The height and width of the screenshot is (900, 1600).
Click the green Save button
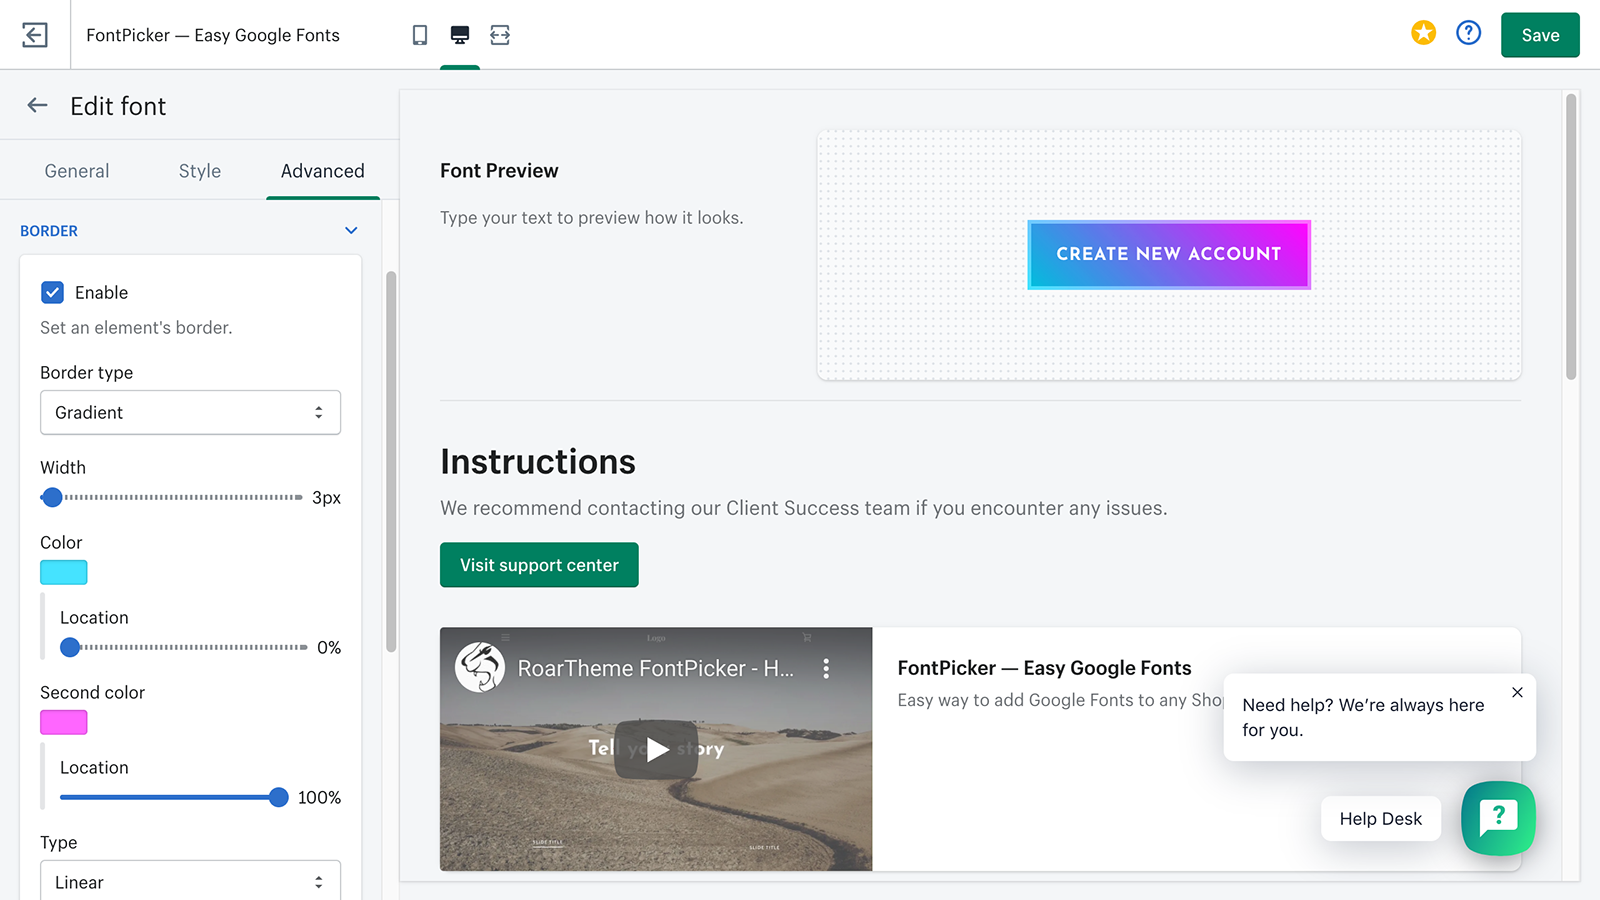pos(1540,35)
